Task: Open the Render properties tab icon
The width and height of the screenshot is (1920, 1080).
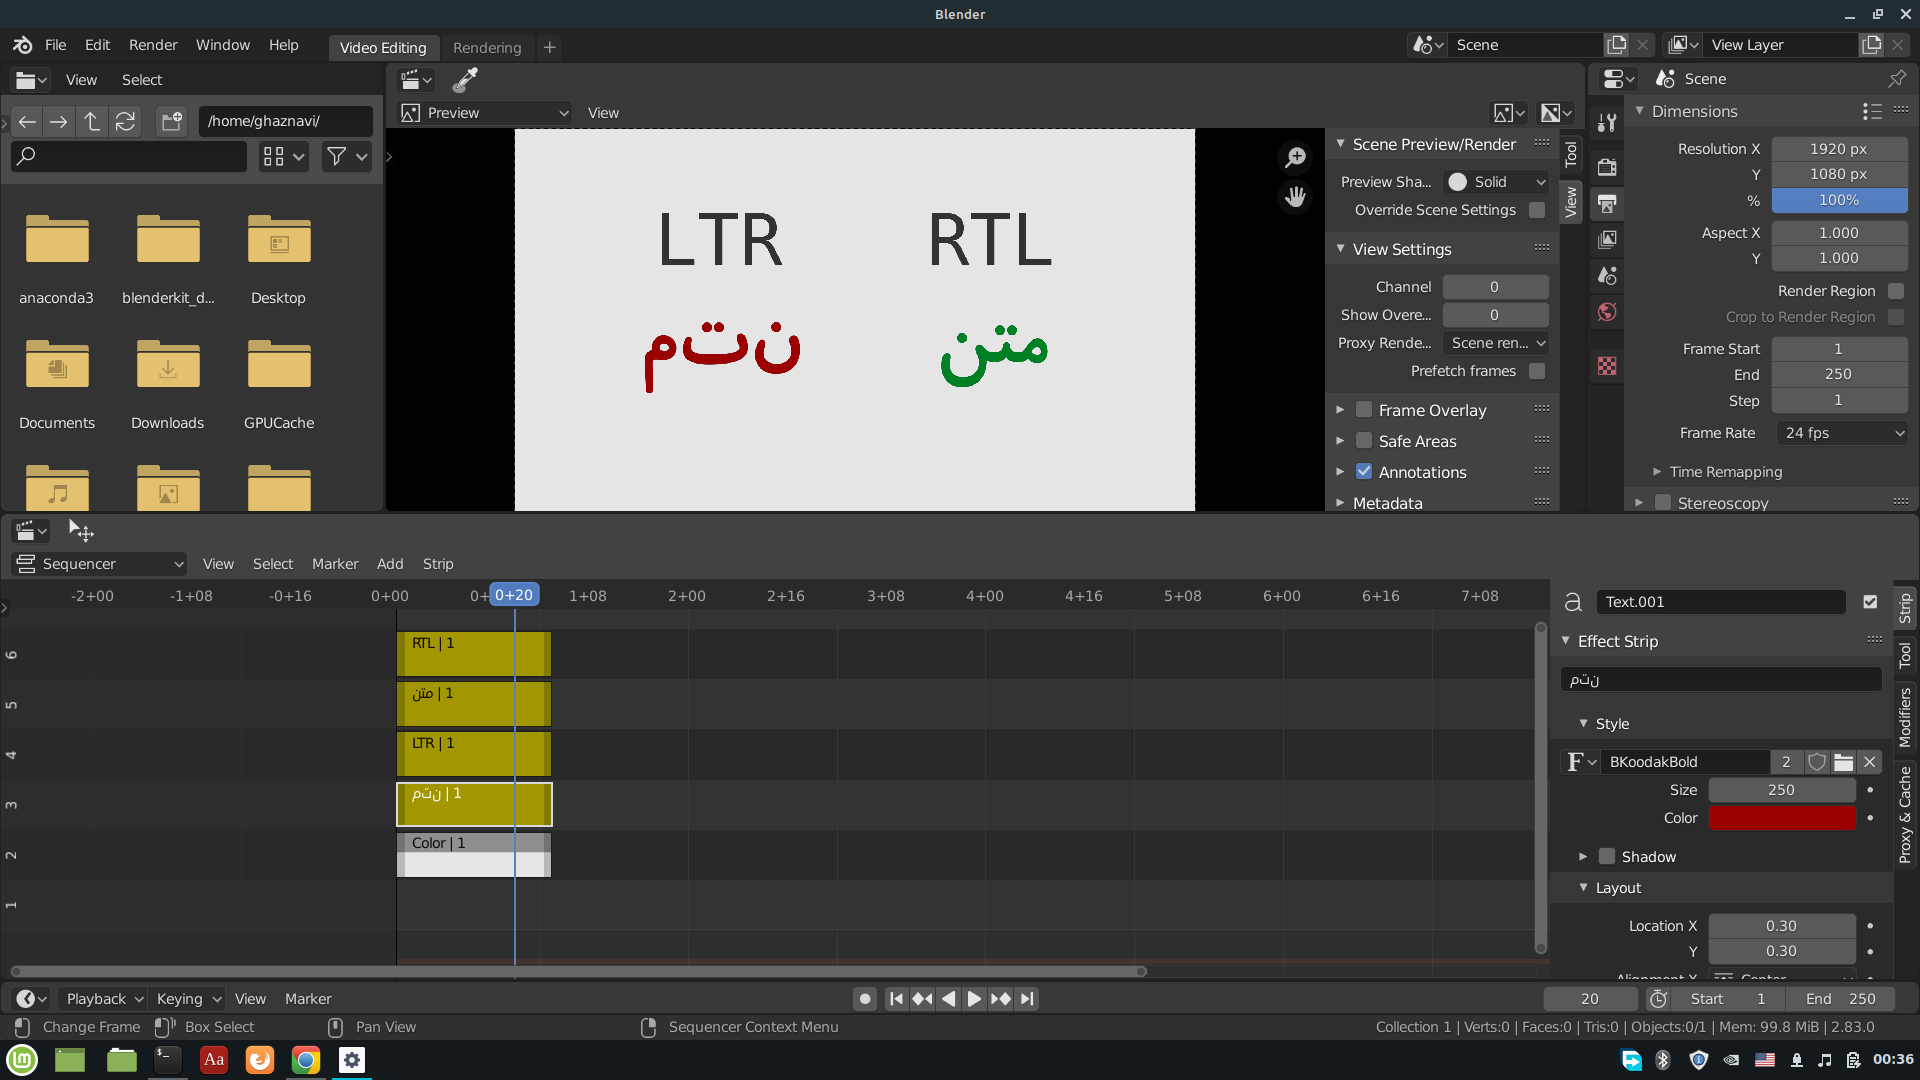Action: click(x=1607, y=167)
